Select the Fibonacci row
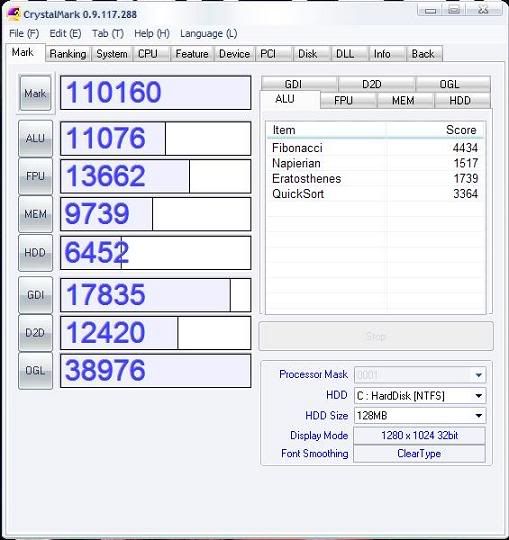 [x=375, y=148]
